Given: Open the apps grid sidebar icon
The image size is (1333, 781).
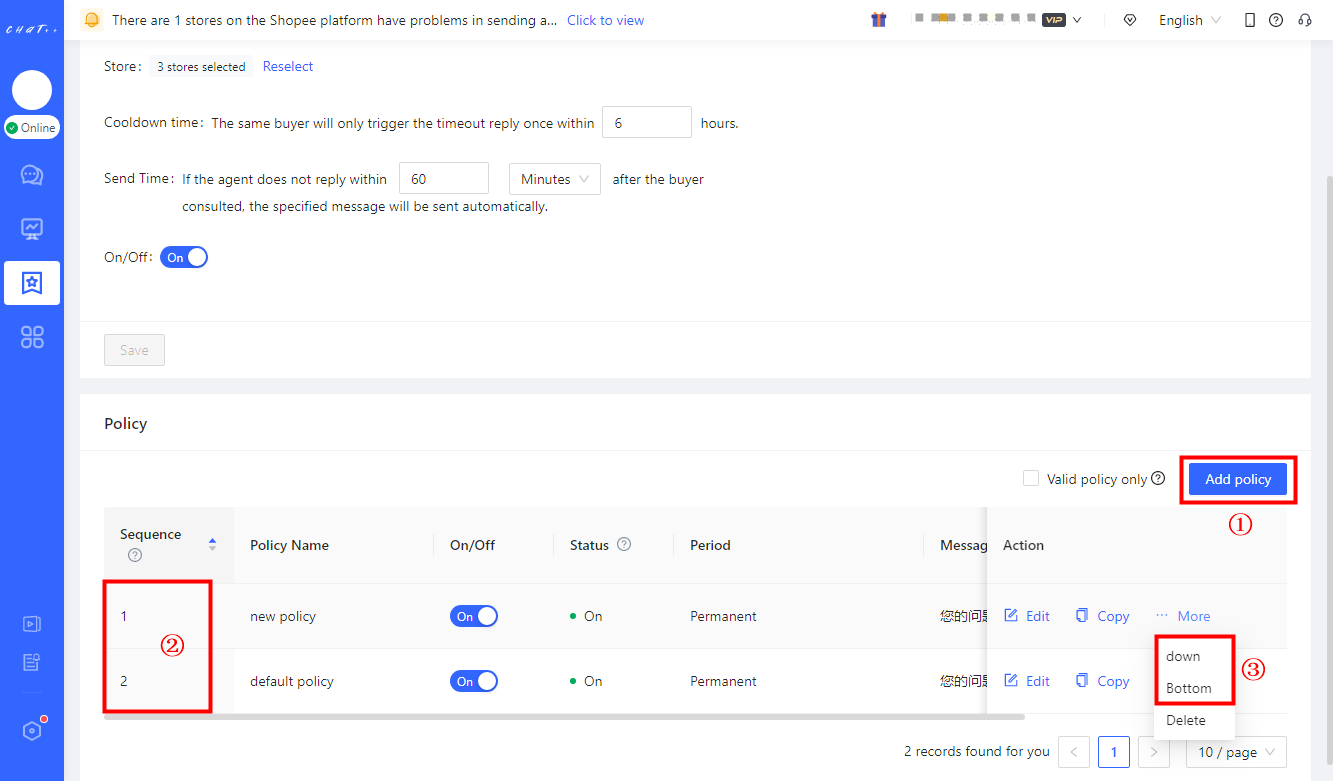Looking at the screenshot, I should (x=32, y=337).
